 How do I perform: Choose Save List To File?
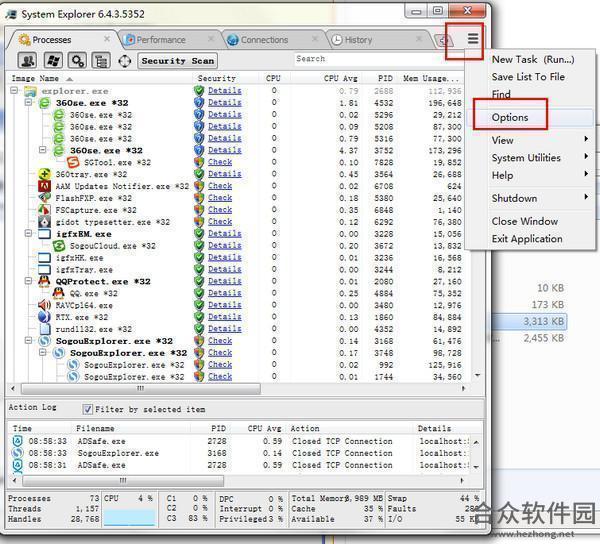530,77
